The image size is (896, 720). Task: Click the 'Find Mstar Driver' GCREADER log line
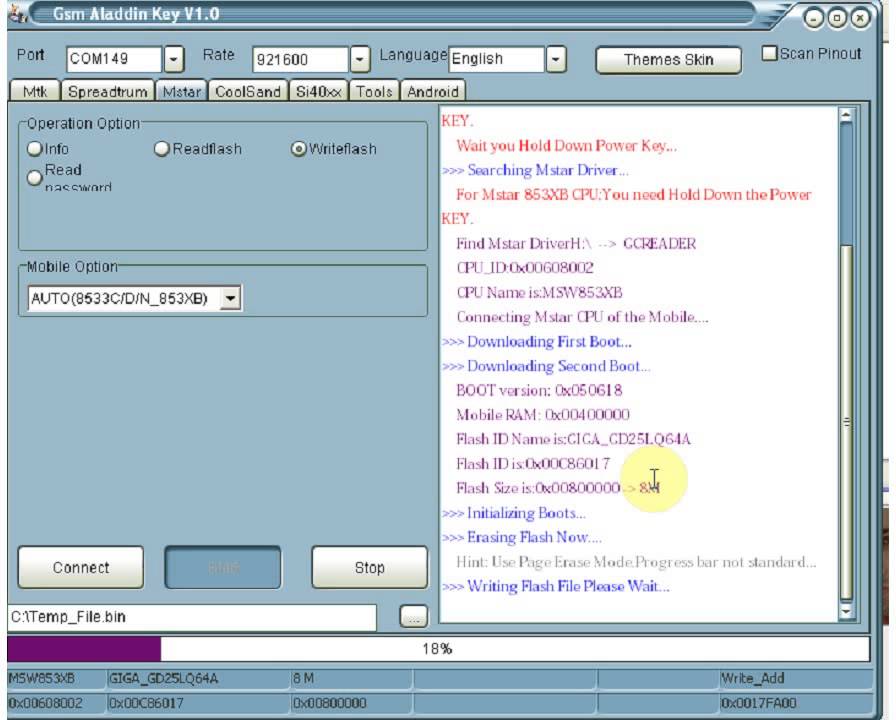(576, 243)
